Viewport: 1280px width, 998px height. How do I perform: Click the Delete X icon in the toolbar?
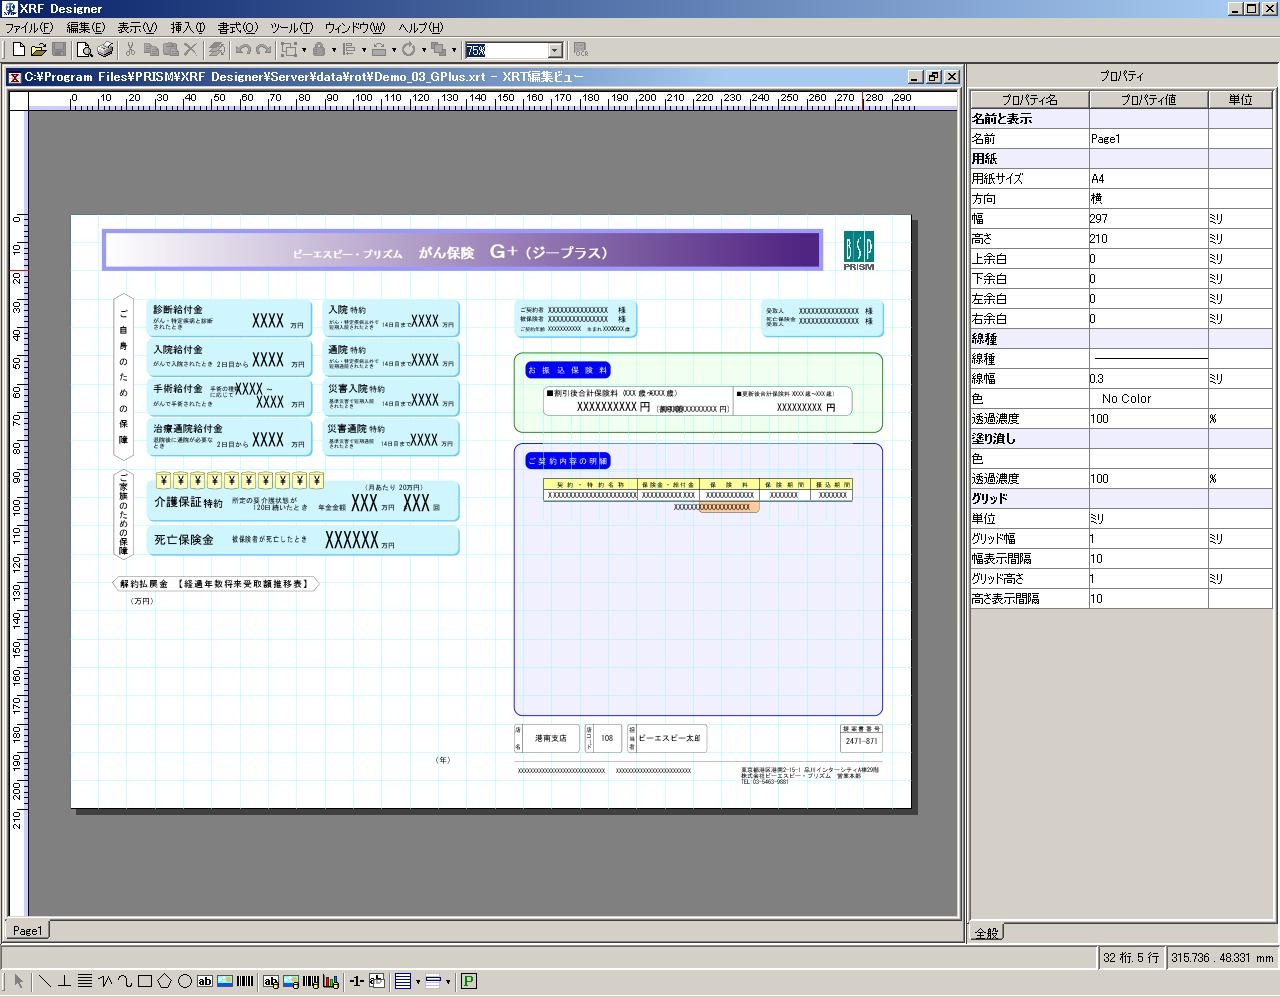click(190, 49)
